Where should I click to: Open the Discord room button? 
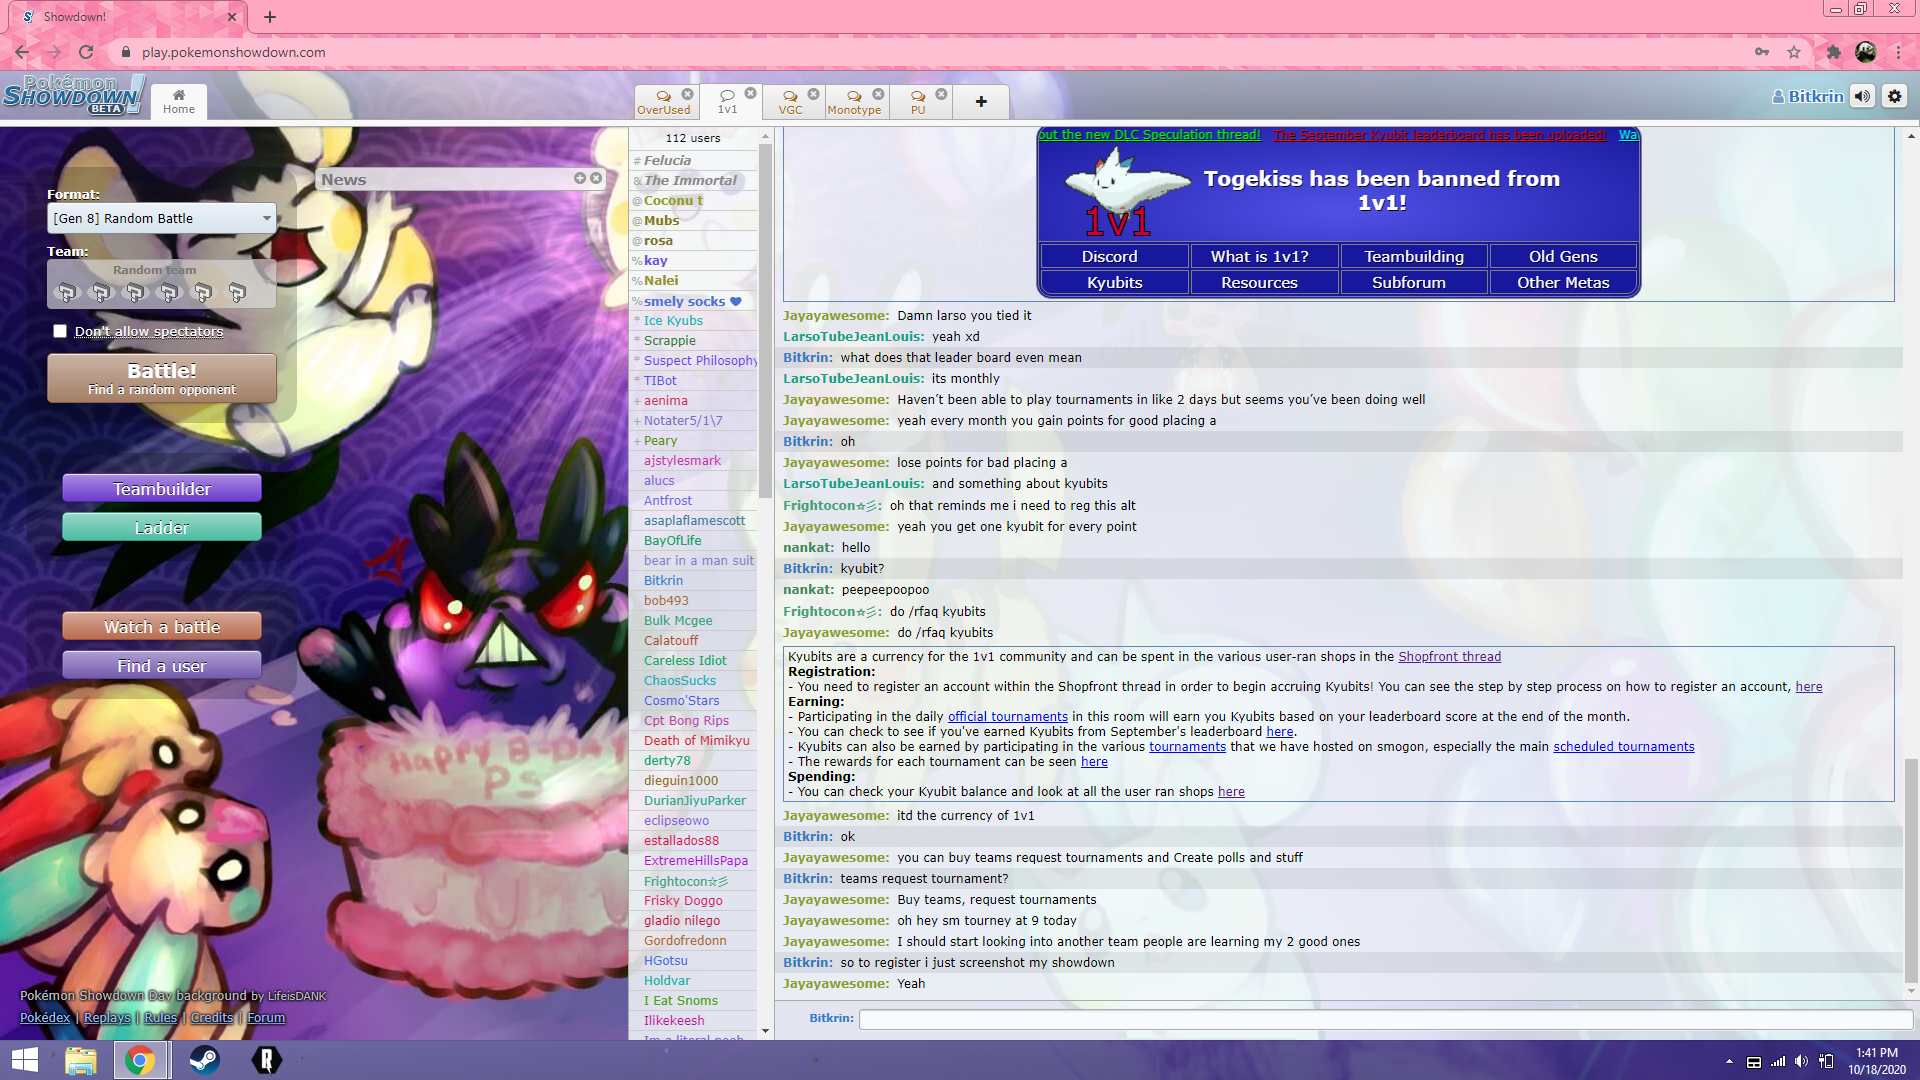pos(1114,256)
